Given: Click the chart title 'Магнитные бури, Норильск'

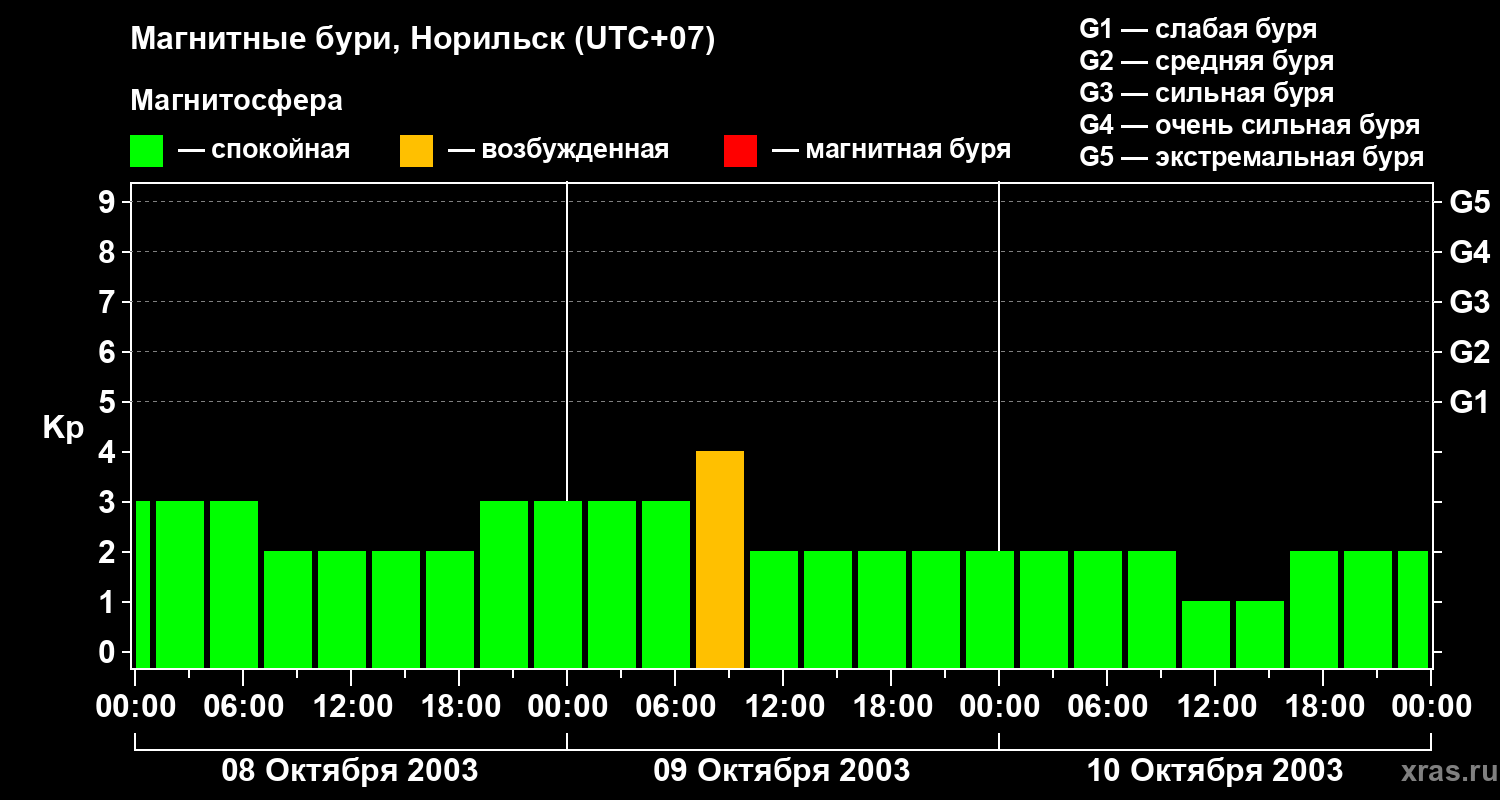Looking at the screenshot, I should point(423,40).
